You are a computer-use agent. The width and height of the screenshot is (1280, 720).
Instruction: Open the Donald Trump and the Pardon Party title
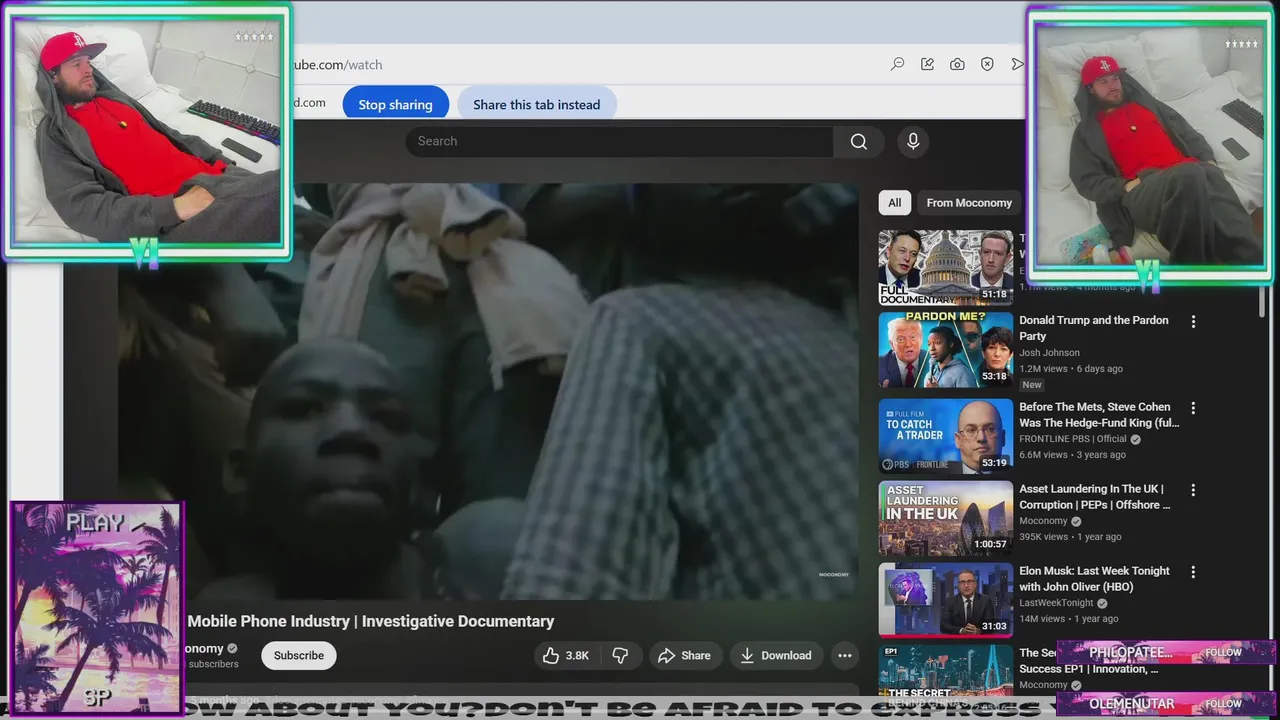point(1094,328)
